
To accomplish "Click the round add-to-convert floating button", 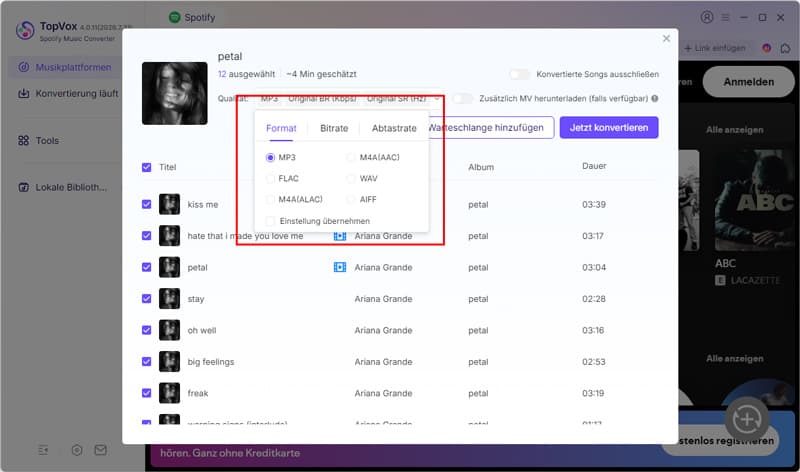I will (747, 419).
